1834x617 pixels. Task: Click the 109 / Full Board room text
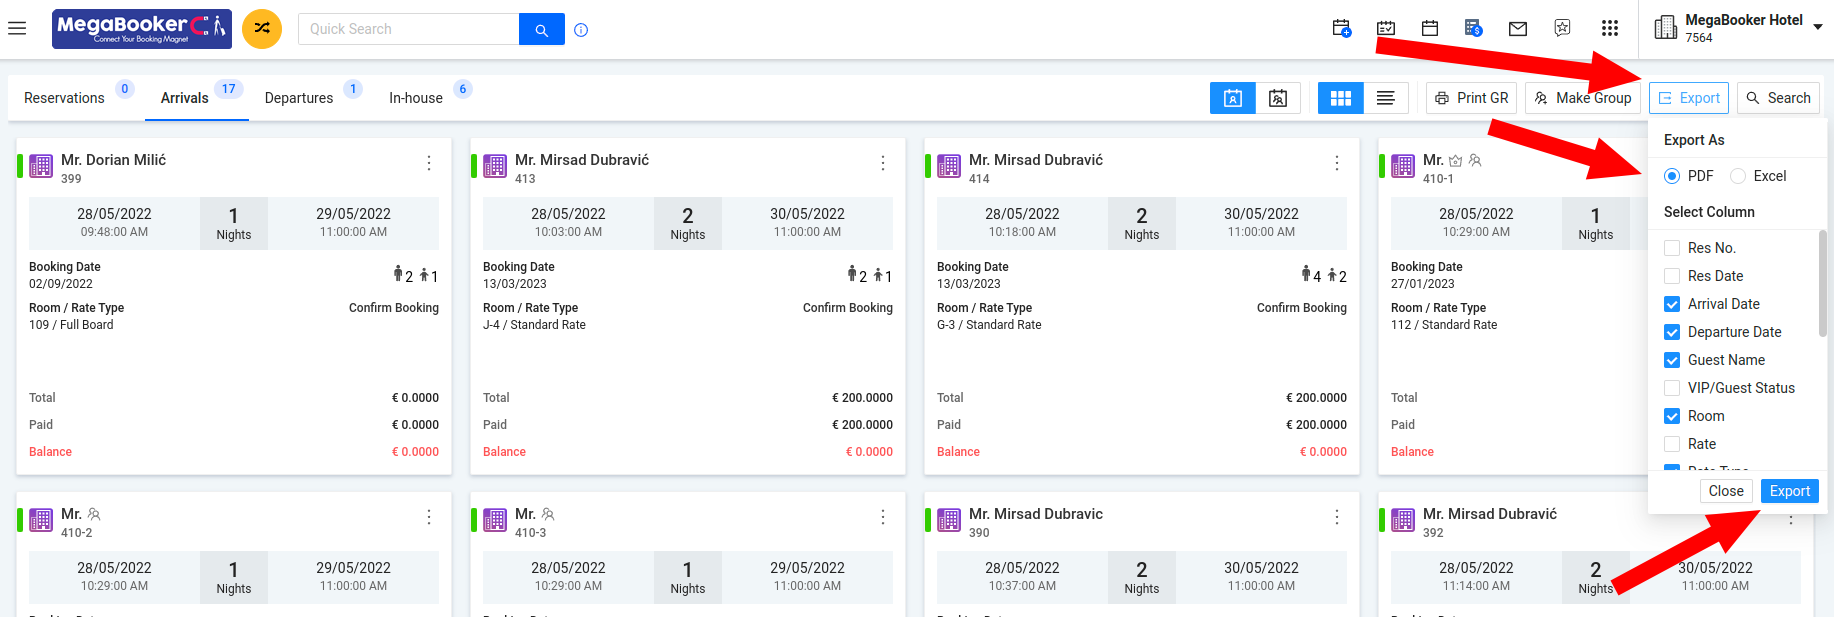(71, 325)
